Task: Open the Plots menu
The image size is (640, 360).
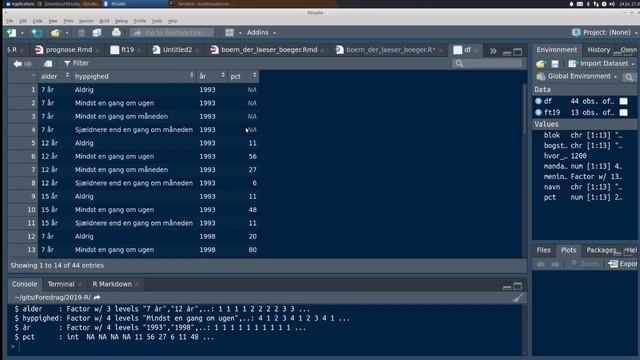Action: (68, 21)
